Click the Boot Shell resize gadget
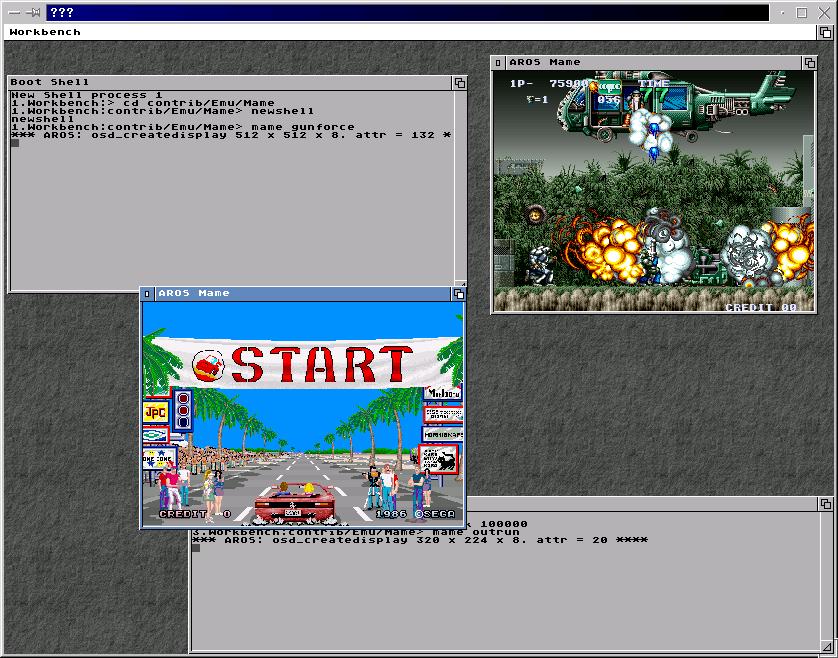This screenshot has width=838, height=658. [460, 286]
